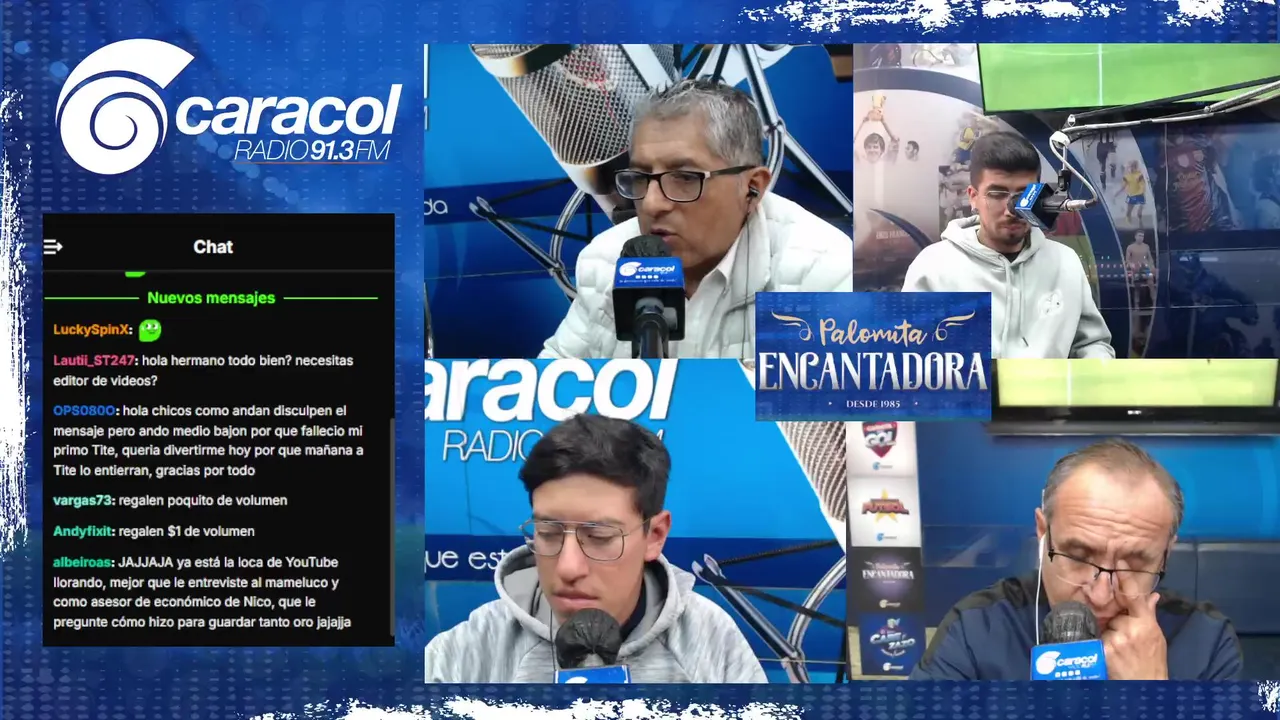This screenshot has width=1280, height=720.
Task: Click the Palomita Encantadora sponsor banner
Action: pyautogui.click(x=872, y=356)
